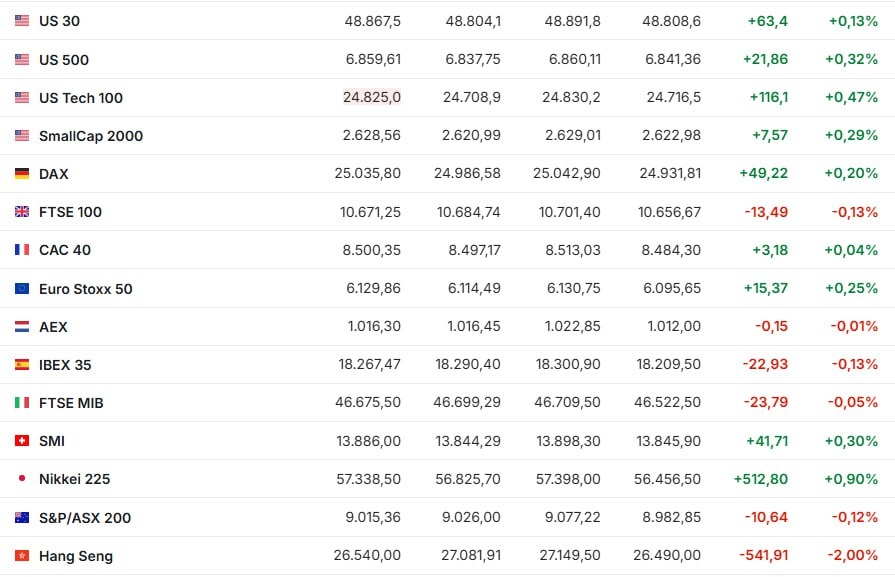Click the German flag next to DAX

point(22,174)
